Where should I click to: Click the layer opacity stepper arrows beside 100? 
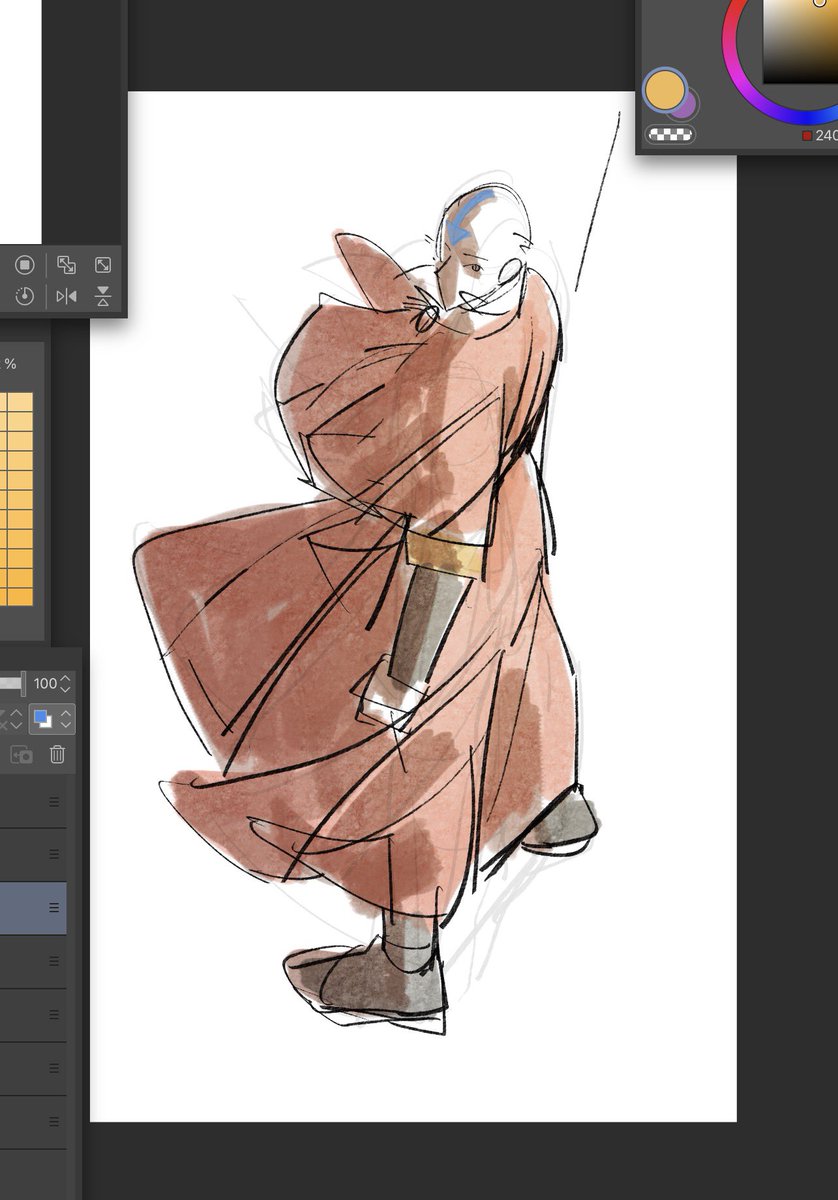click(x=66, y=684)
